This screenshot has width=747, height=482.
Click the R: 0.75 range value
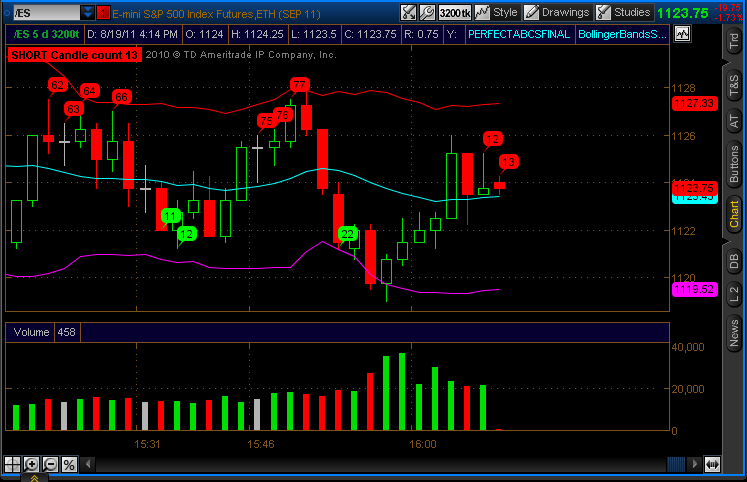pyautogui.click(x=421, y=34)
